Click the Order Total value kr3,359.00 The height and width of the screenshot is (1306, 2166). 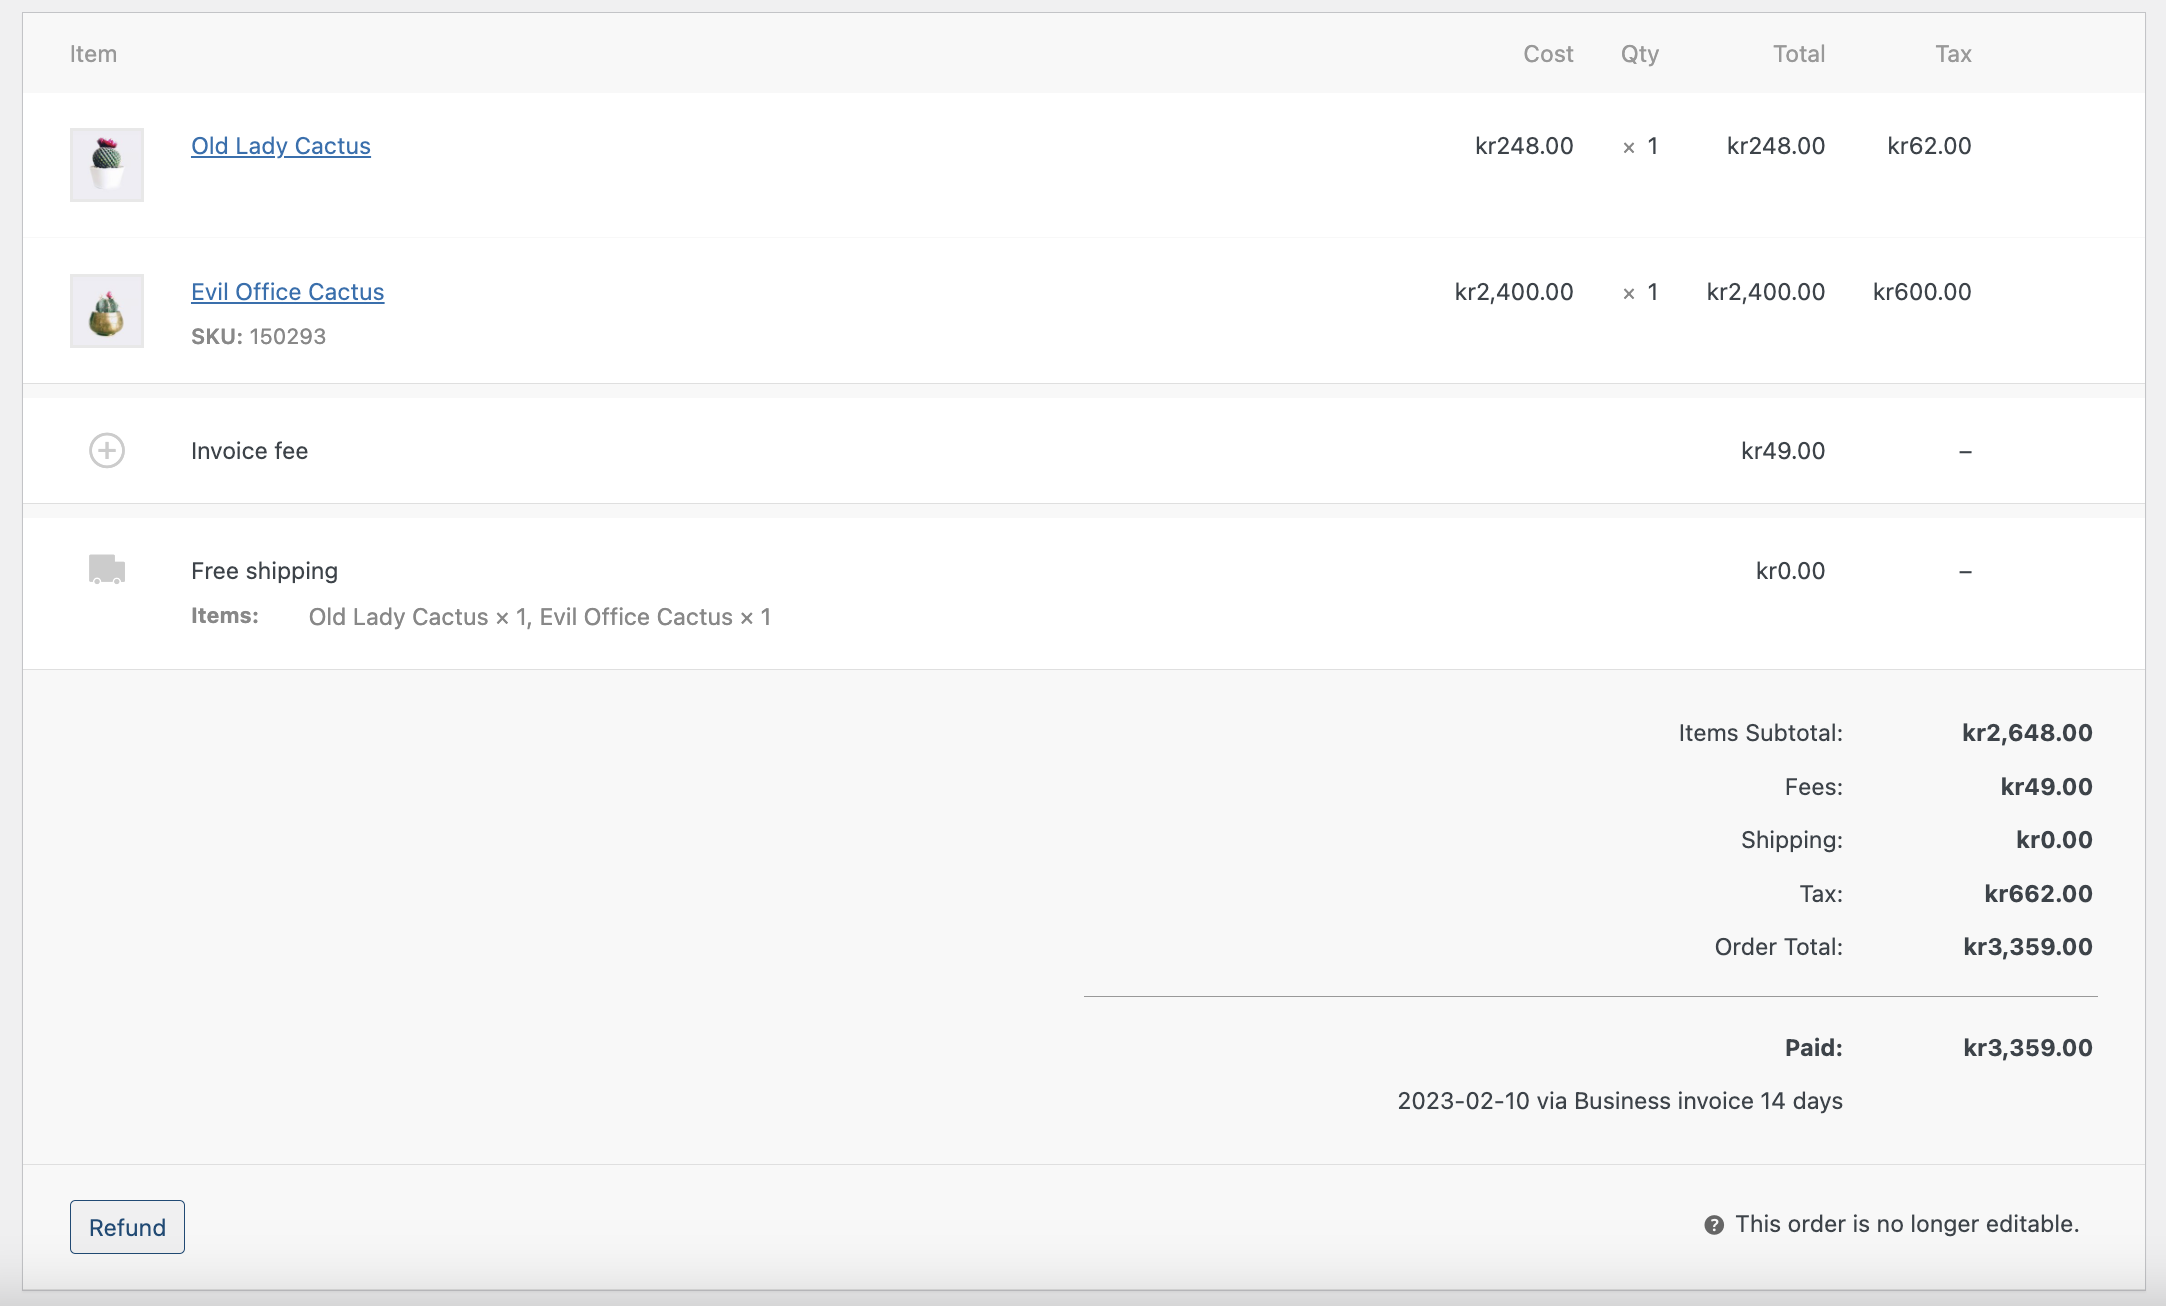(x=2028, y=947)
